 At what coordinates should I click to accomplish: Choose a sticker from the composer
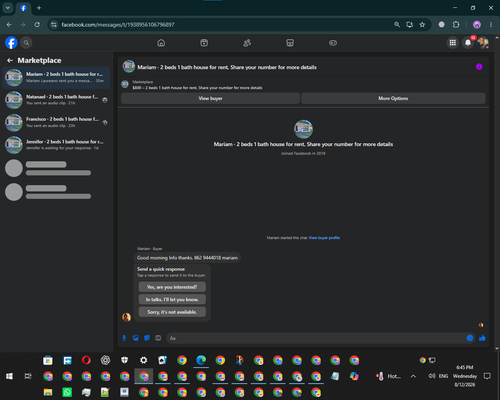pyautogui.click(x=147, y=338)
